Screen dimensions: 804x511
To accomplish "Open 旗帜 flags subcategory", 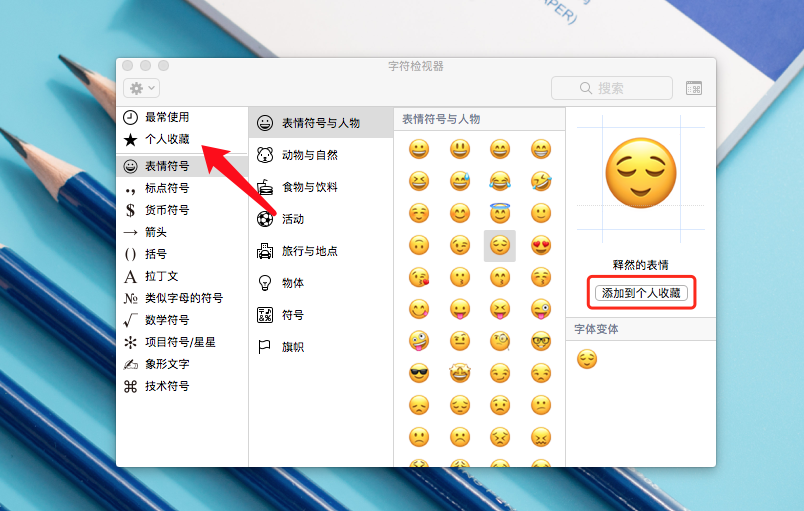I will (x=321, y=347).
